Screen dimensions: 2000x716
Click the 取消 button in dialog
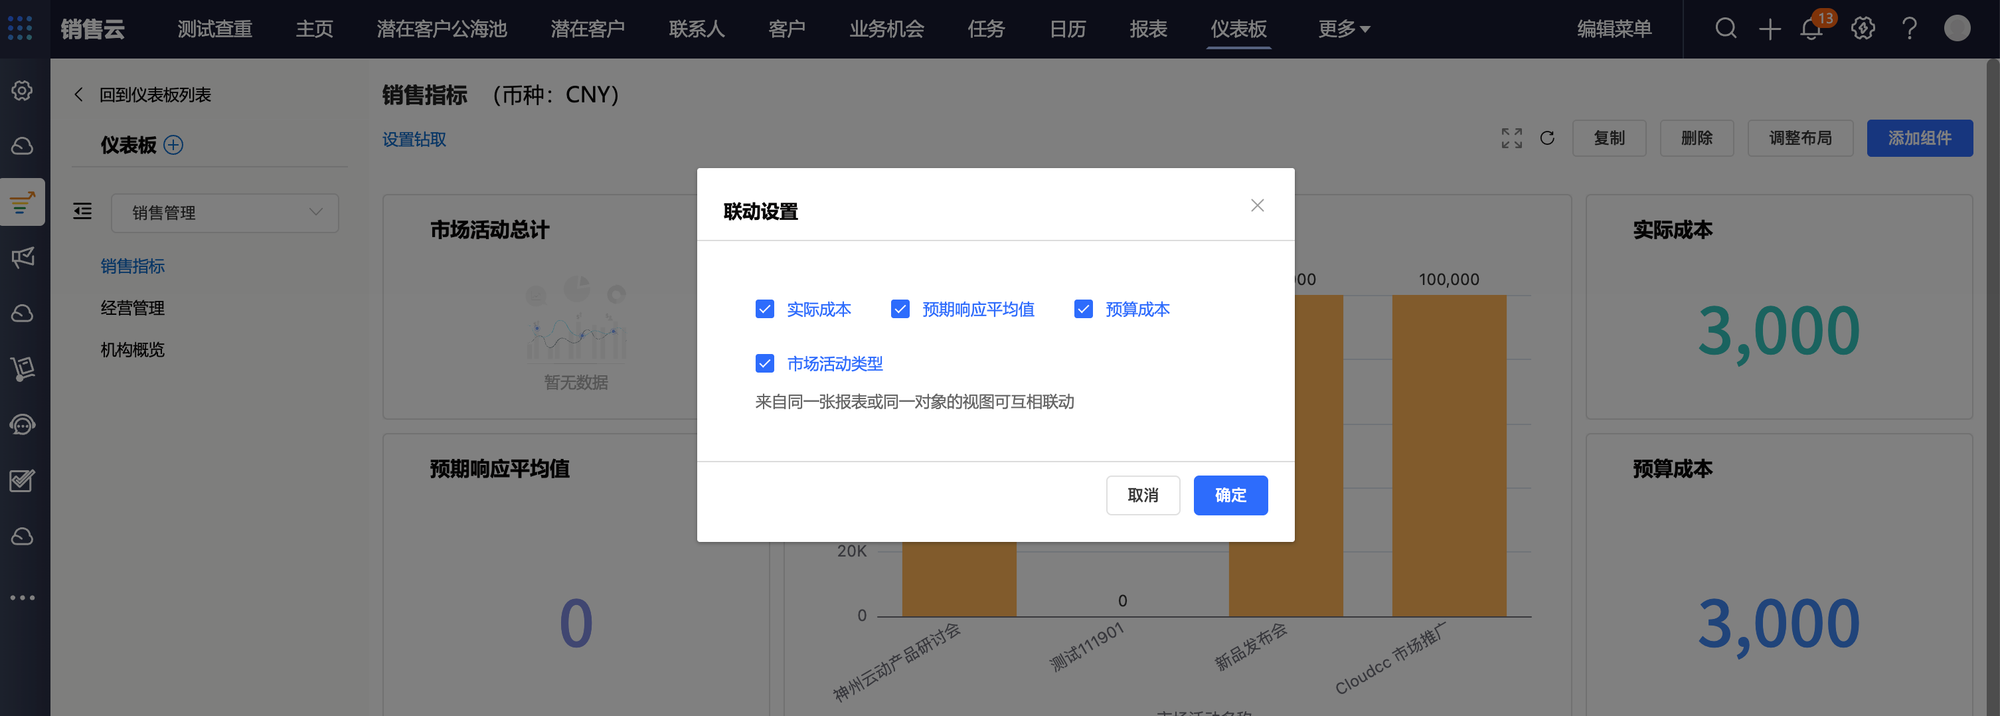click(x=1142, y=495)
